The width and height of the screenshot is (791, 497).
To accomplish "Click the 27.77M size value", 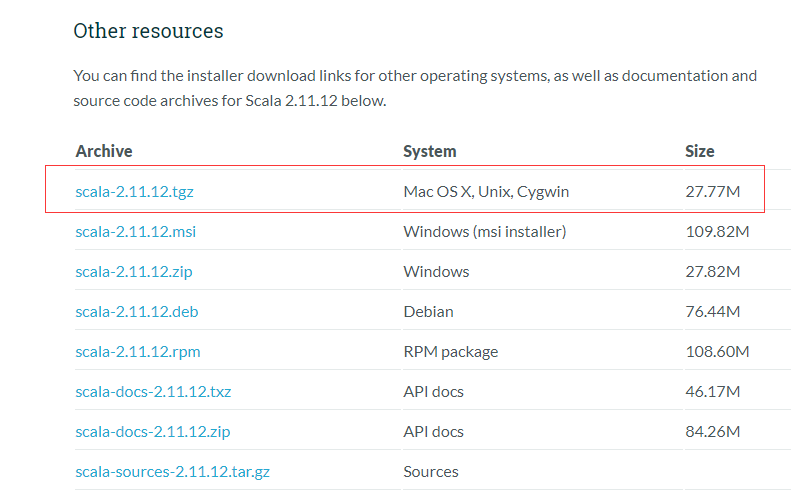I will [712, 191].
